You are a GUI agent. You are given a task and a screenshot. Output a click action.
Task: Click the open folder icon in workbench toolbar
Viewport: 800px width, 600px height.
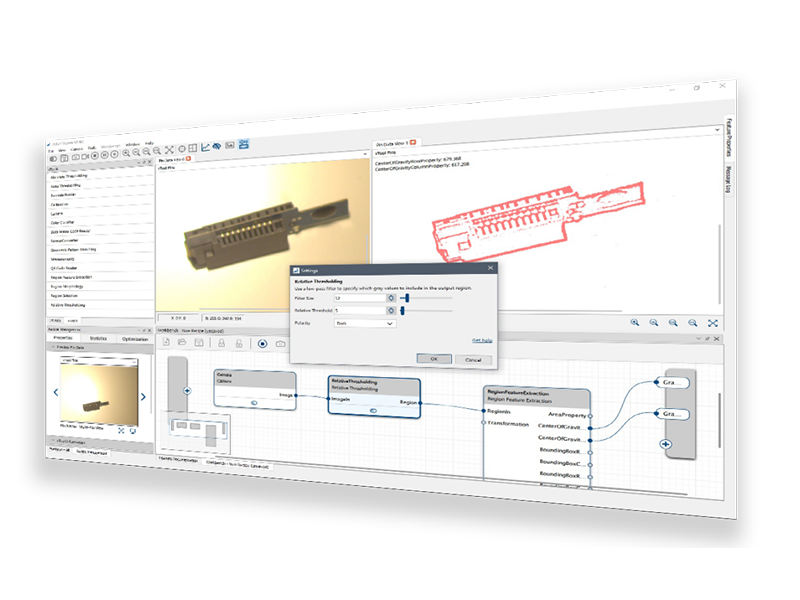[182, 343]
